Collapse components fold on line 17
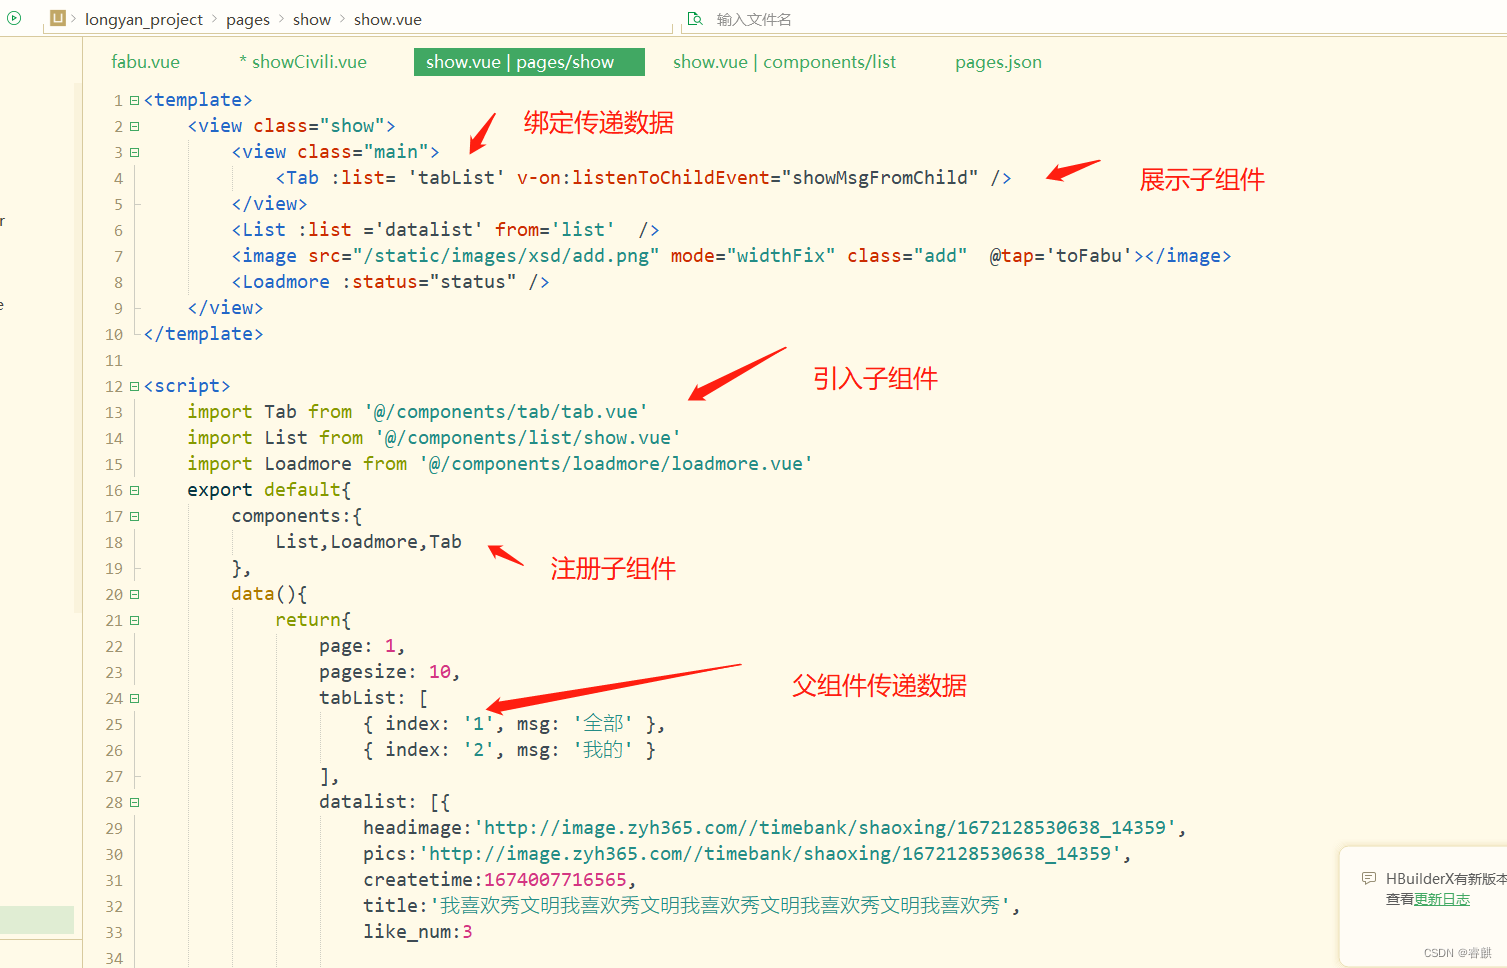1507x968 pixels. click(134, 516)
